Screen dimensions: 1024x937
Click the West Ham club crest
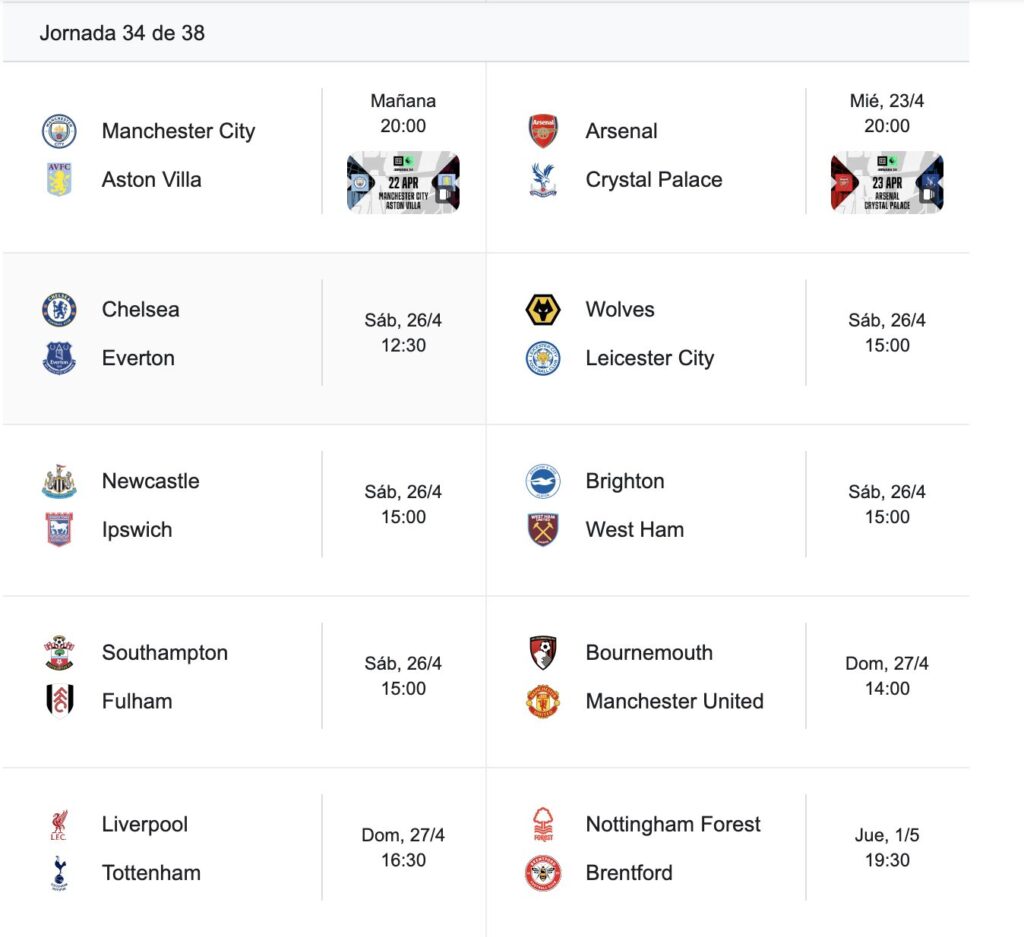click(543, 530)
